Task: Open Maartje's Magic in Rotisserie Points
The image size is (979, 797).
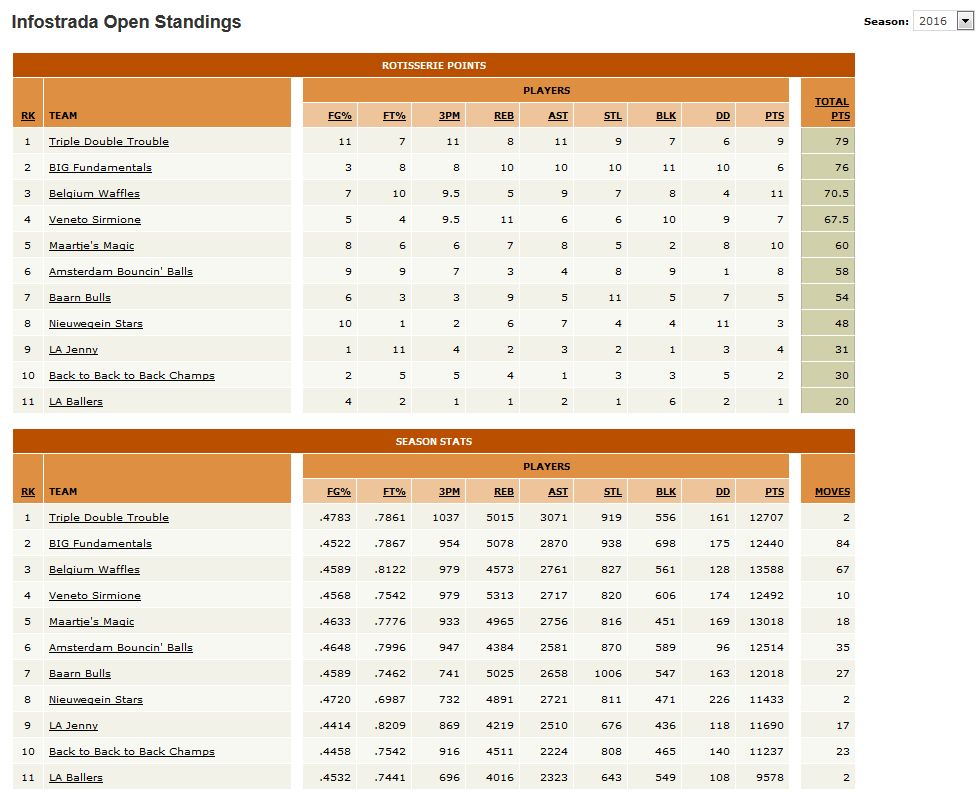Action: pyautogui.click(x=92, y=245)
